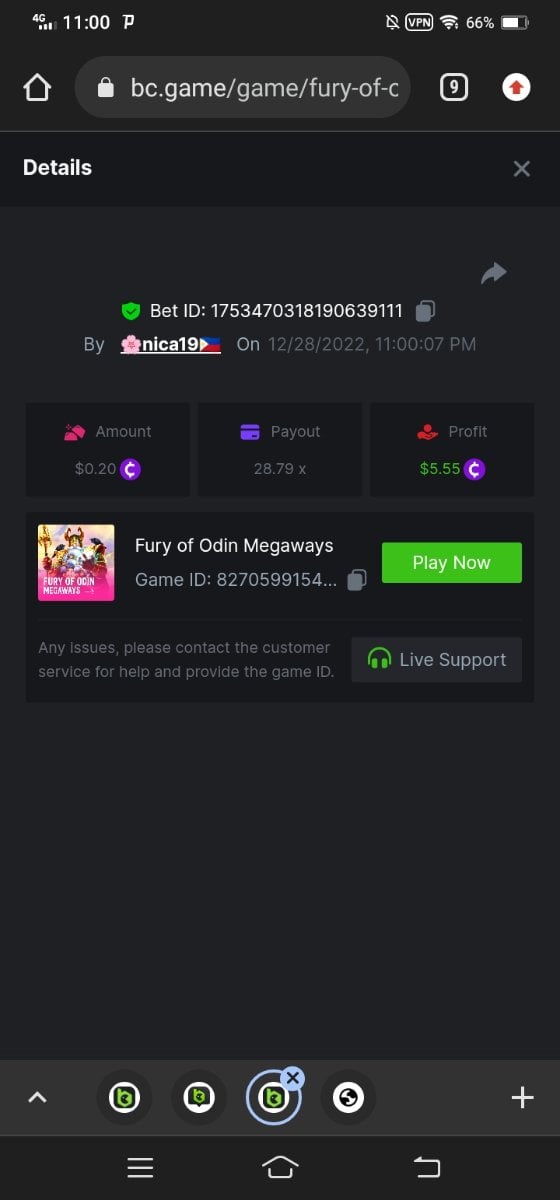This screenshot has height=1200, width=560.
Task: Close the currently selected tab via X badge
Action: coord(292,1078)
